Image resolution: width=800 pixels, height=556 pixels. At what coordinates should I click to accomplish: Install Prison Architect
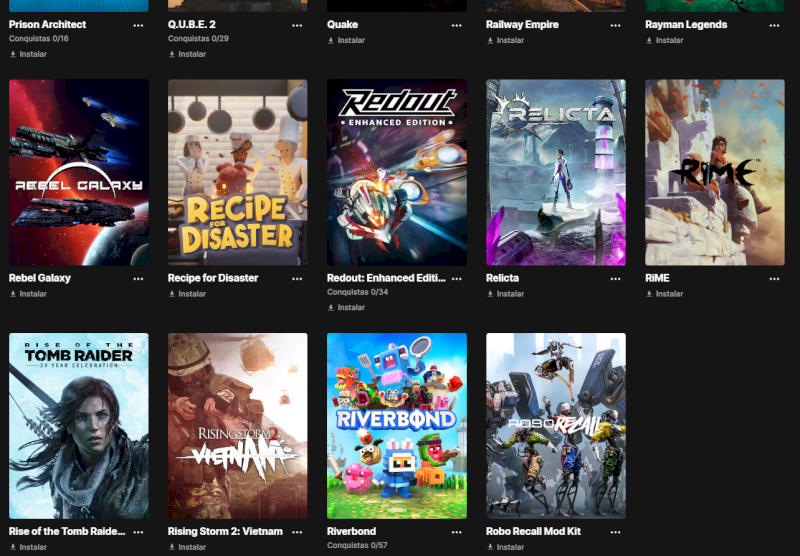[x=29, y=54]
